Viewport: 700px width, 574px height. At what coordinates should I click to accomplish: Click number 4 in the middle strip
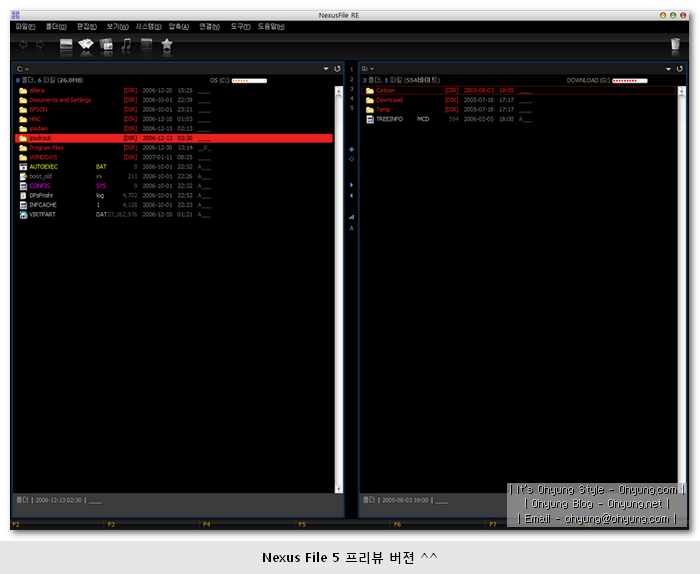click(x=351, y=98)
